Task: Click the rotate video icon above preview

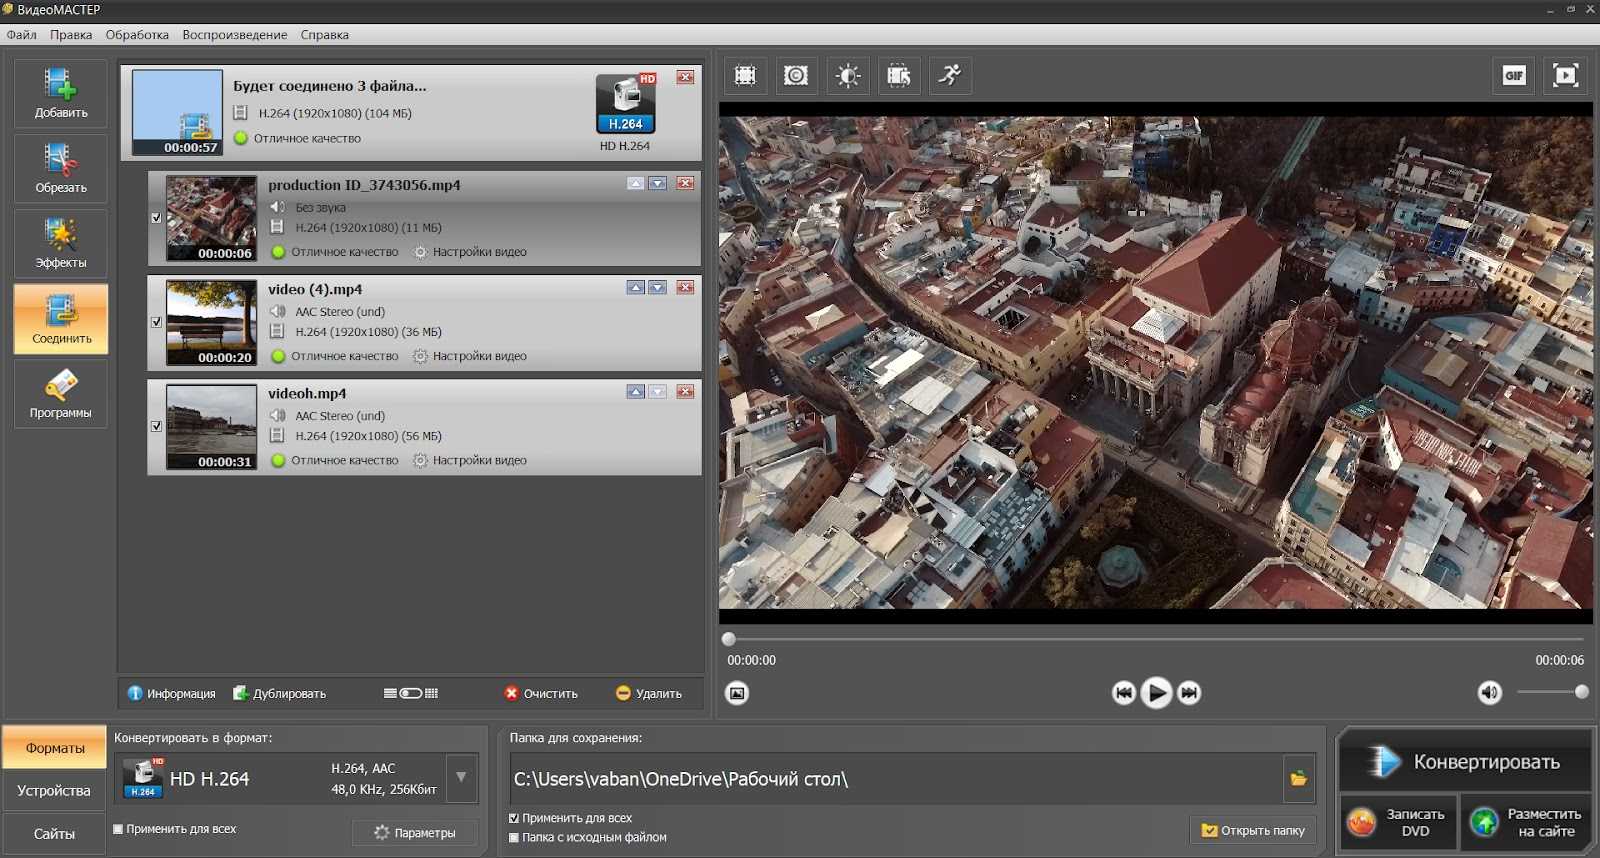Action: point(899,75)
